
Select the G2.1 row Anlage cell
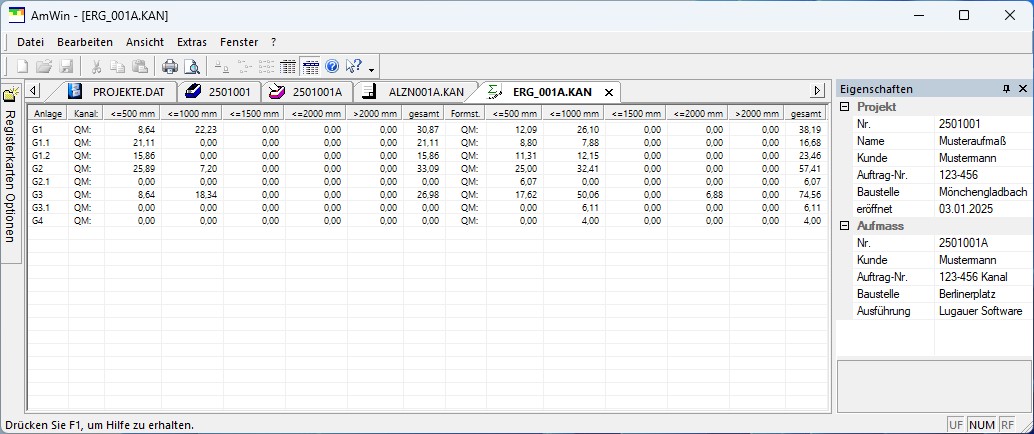(48, 181)
